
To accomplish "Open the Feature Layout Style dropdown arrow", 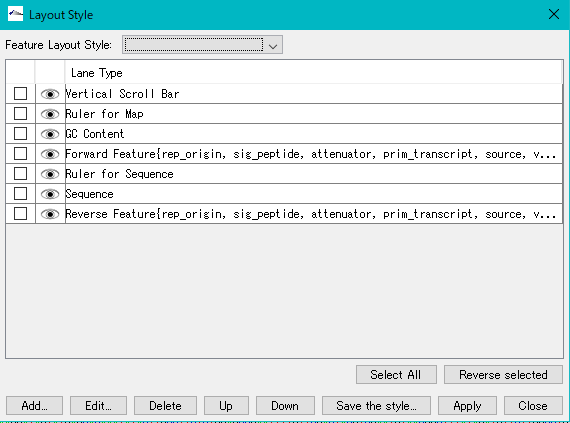I will pyautogui.click(x=273, y=45).
